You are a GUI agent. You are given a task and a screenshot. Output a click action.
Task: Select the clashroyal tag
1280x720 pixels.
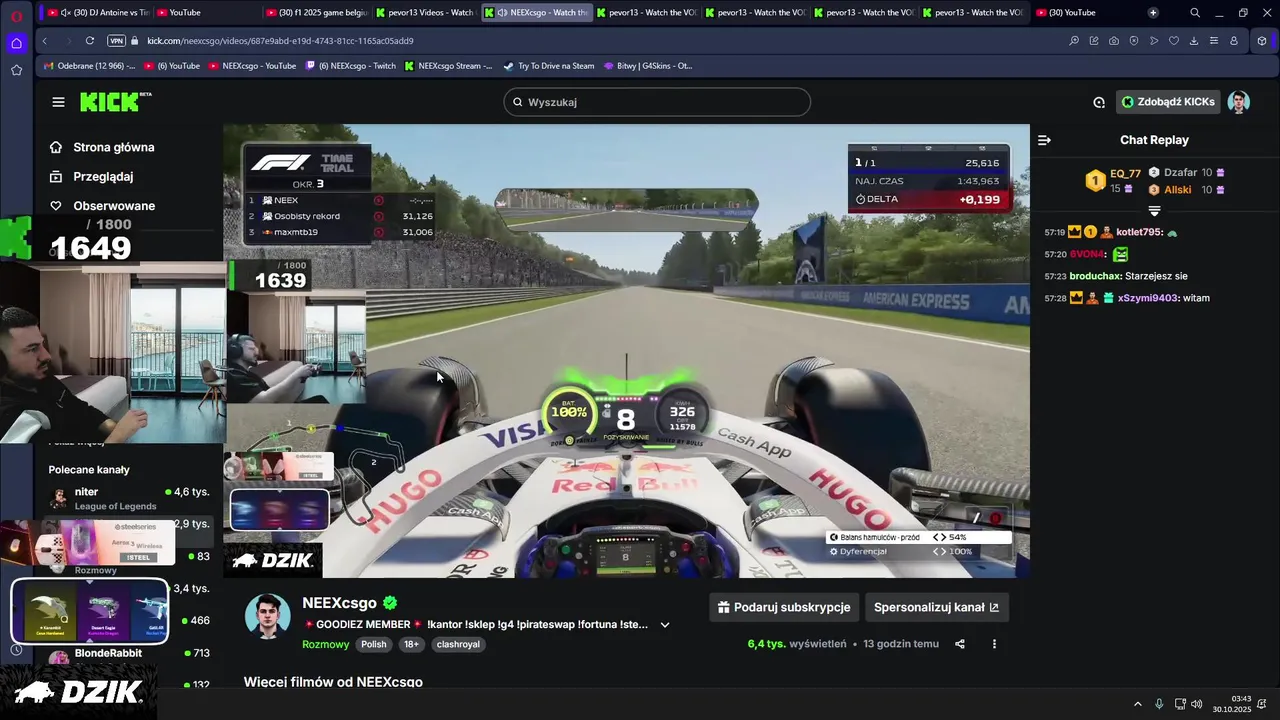click(x=459, y=644)
